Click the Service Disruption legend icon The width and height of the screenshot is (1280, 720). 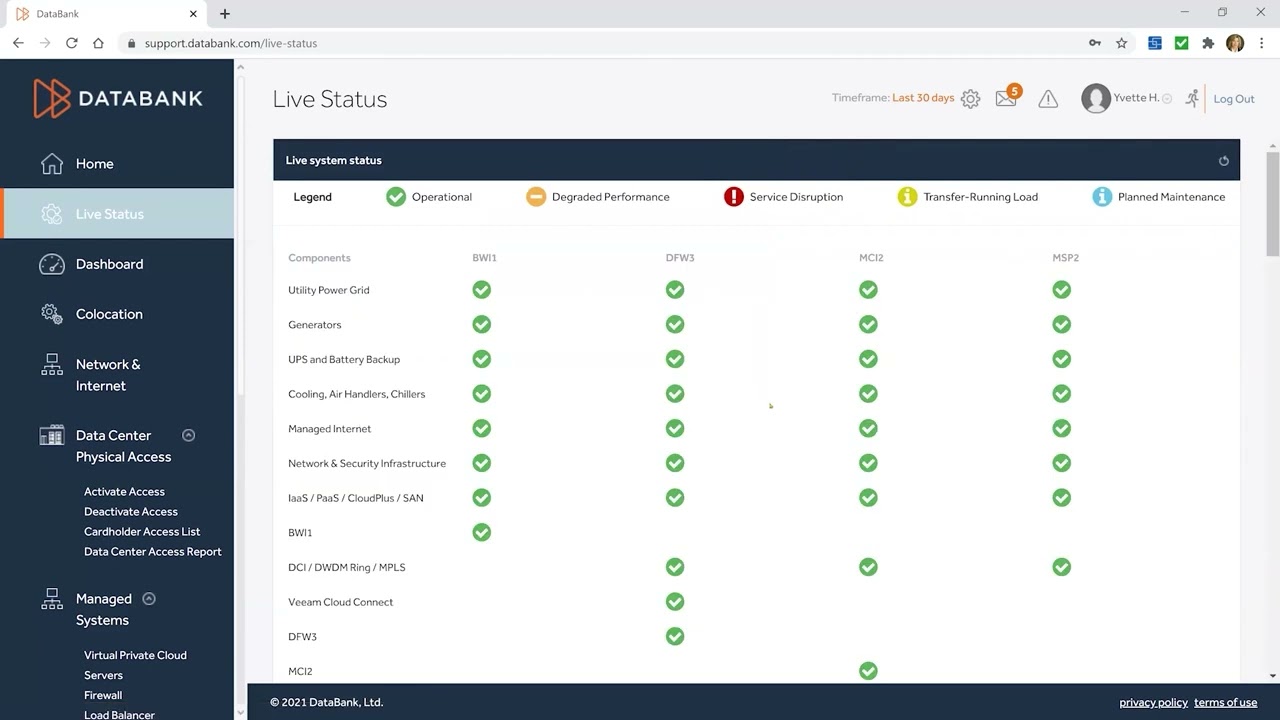[x=734, y=197]
